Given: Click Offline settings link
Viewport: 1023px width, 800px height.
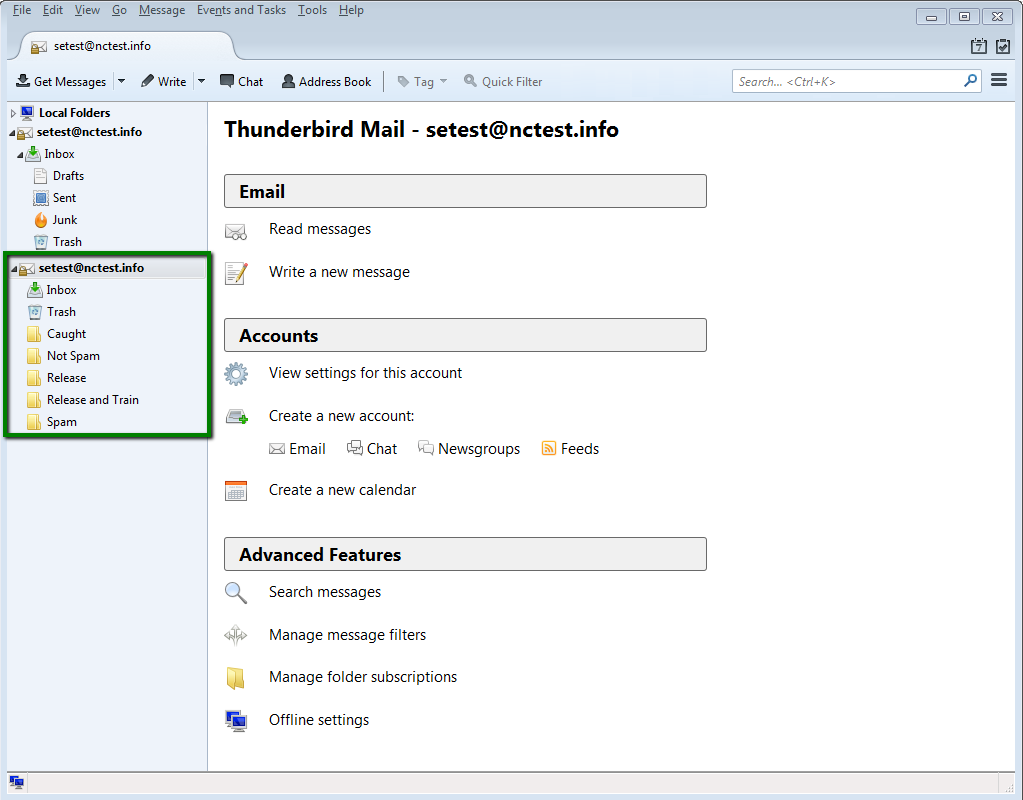Looking at the screenshot, I should pyautogui.click(x=319, y=720).
